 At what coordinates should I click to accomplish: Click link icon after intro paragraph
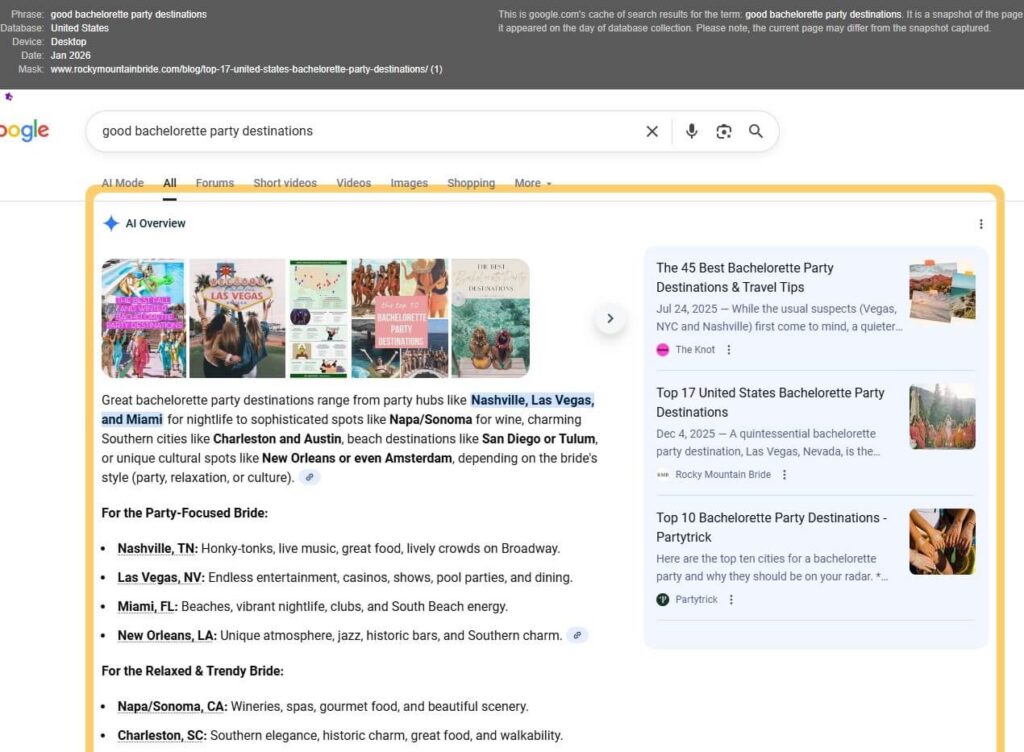click(310, 478)
